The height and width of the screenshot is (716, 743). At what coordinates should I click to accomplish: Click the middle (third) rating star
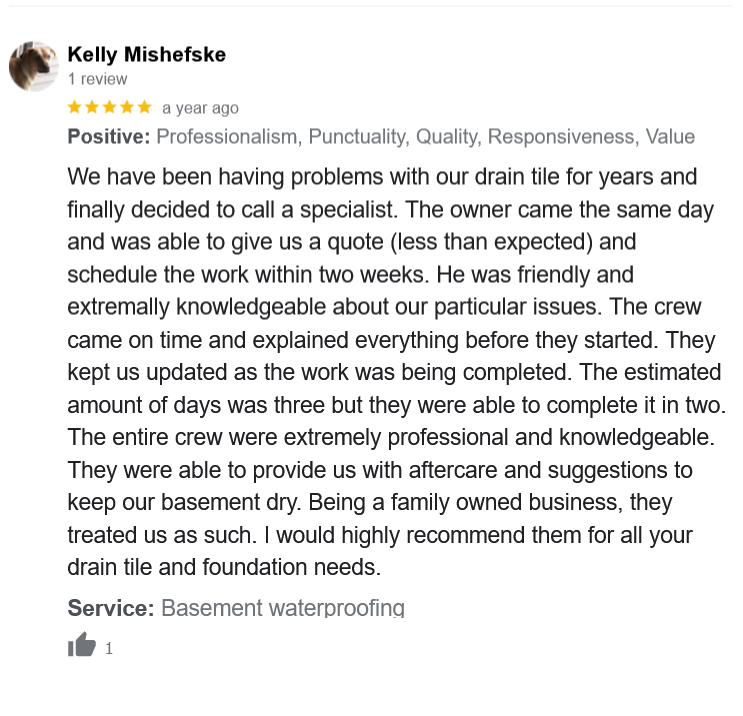pos(110,106)
